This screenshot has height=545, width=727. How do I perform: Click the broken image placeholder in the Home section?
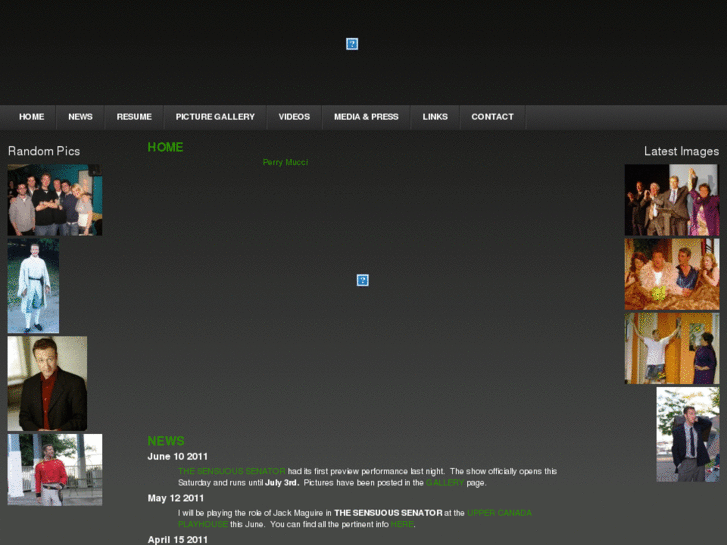[x=363, y=280]
